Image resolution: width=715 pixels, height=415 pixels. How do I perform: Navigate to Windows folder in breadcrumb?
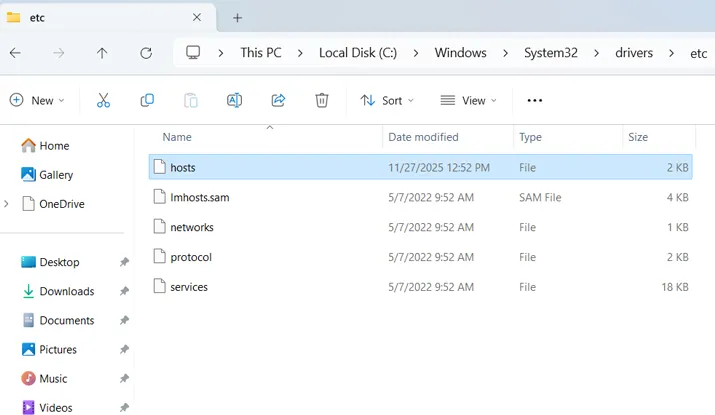click(x=461, y=53)
